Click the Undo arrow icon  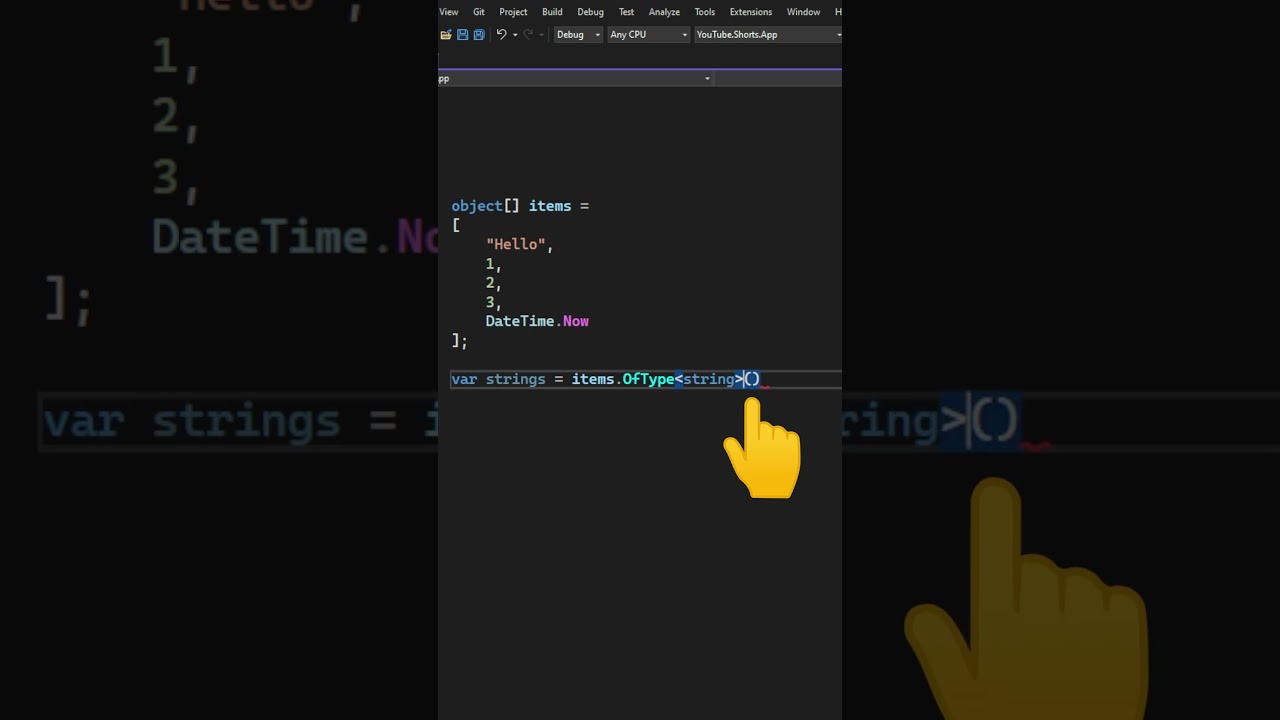501,34
